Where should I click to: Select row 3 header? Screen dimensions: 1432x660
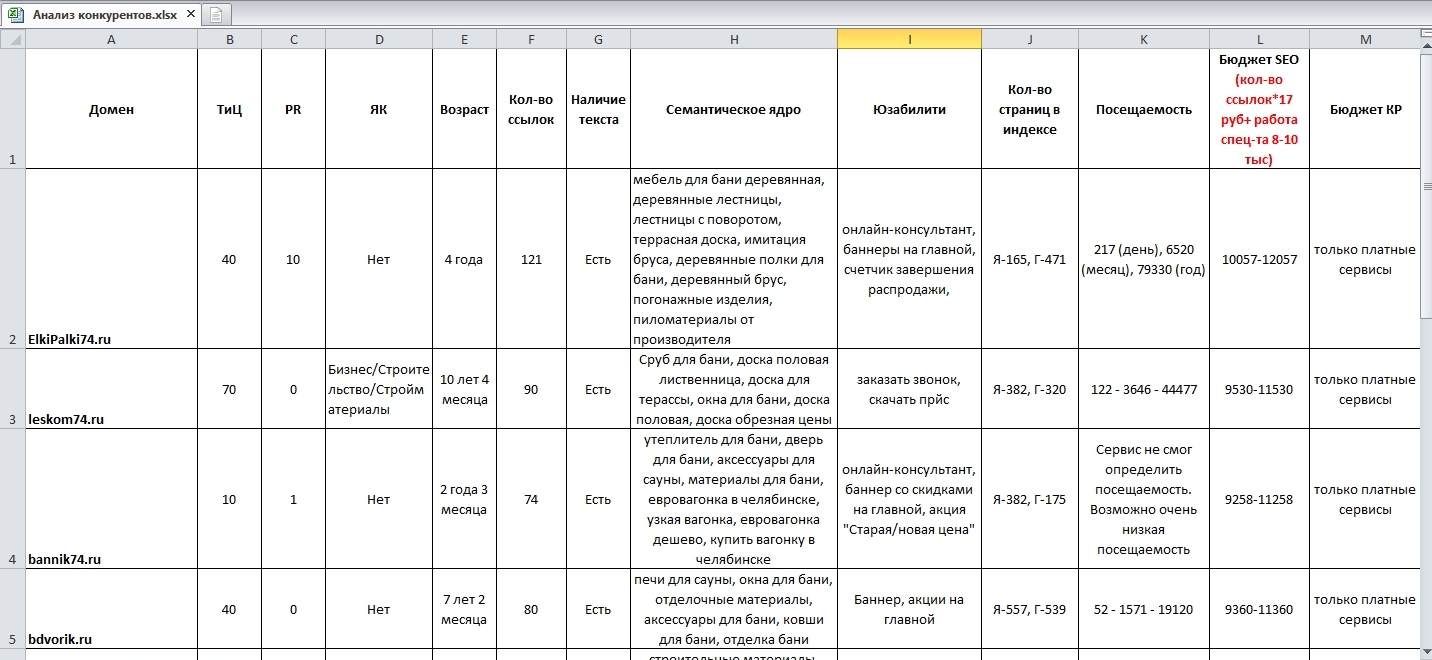coord(12,389)
